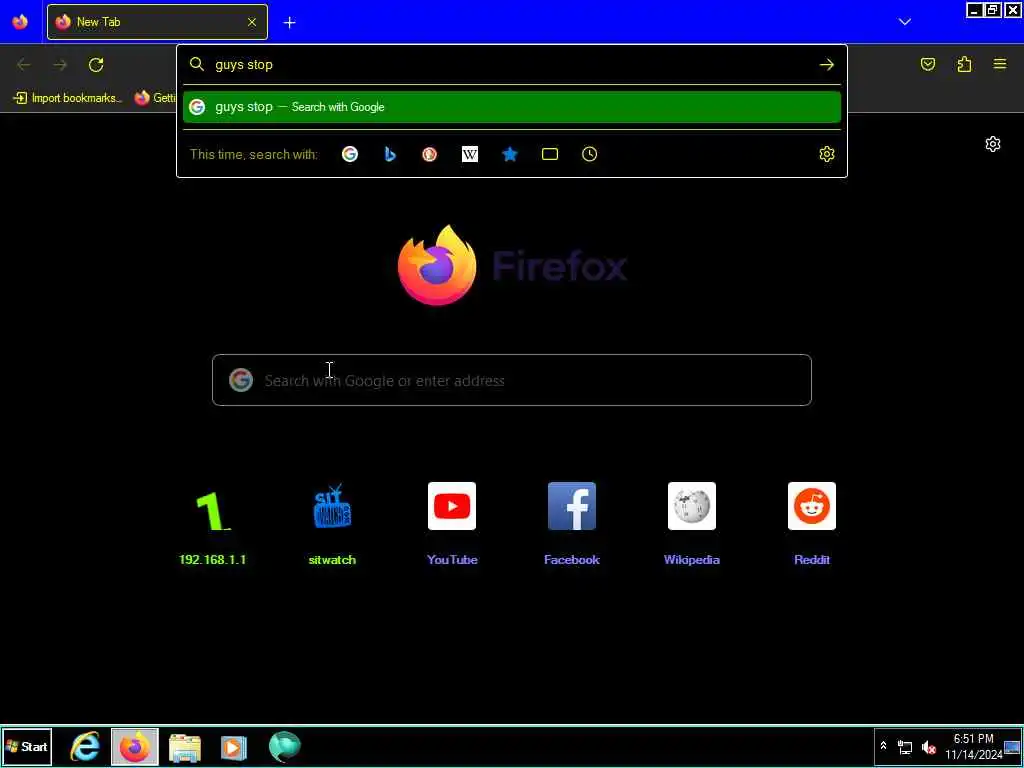The image size is (1024, 768).
Task: Go back one page
Action: coord(24,65)
